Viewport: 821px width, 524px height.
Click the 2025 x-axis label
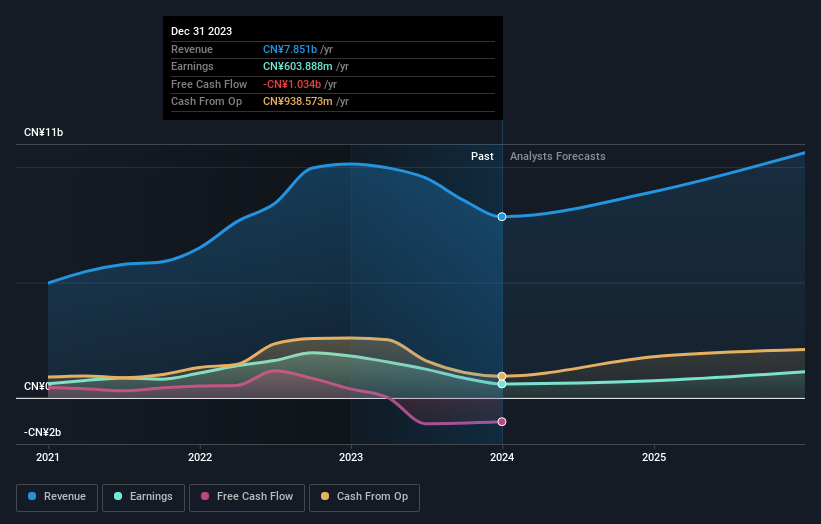[654, 458]
